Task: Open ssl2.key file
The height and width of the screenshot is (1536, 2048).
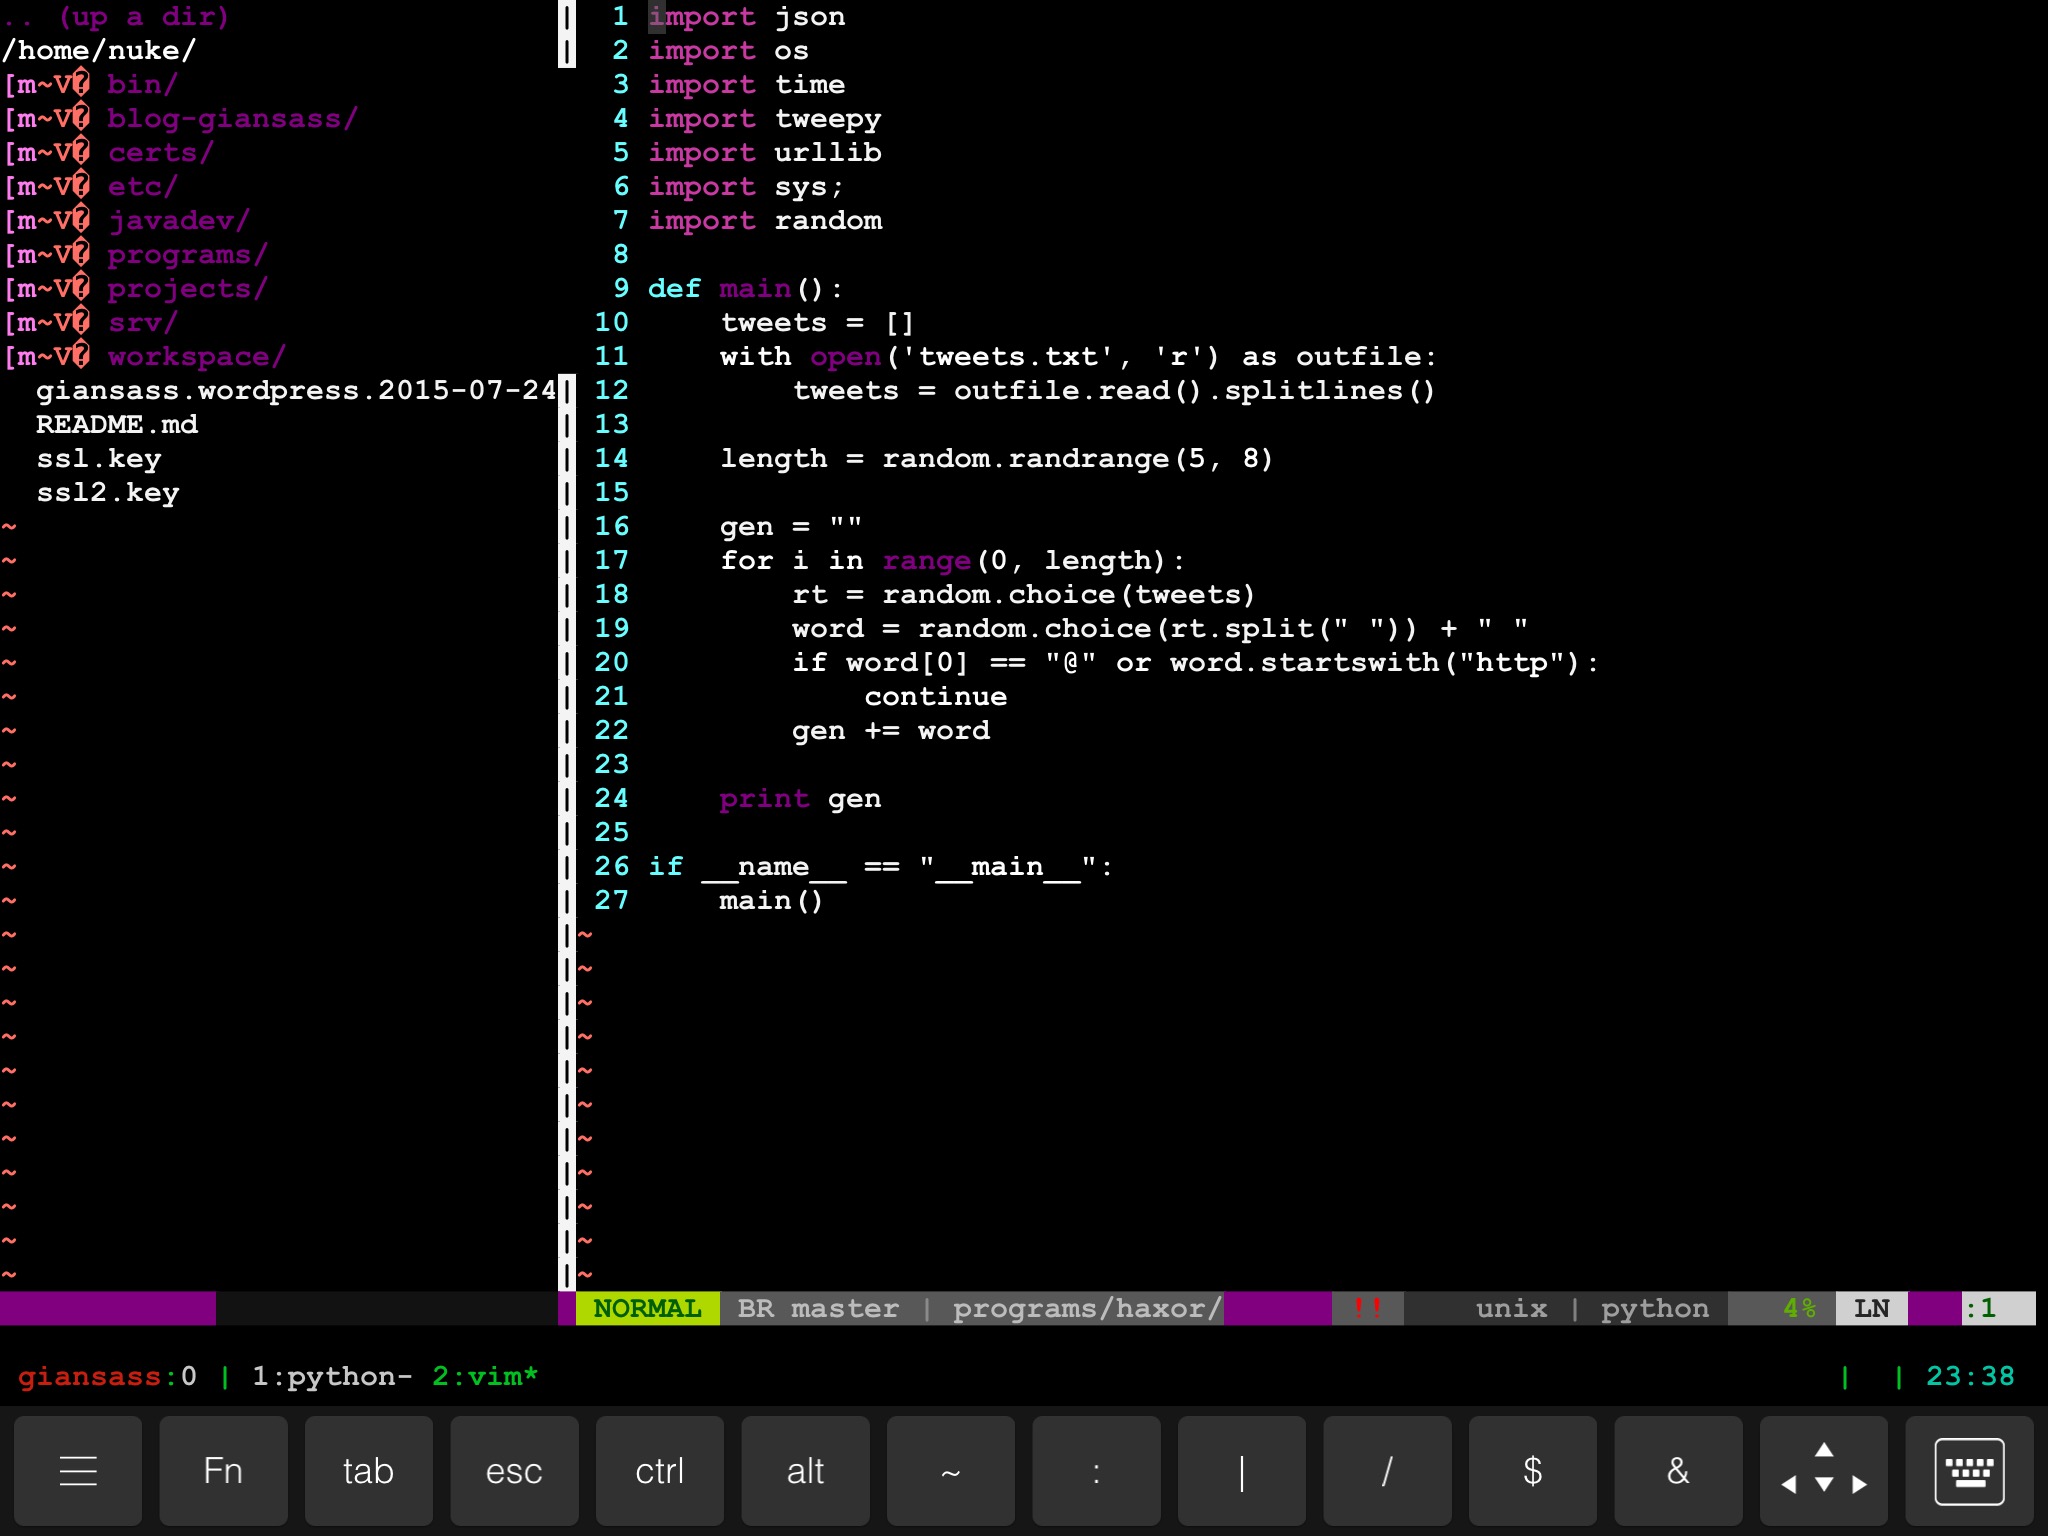Action: (108, 493)
